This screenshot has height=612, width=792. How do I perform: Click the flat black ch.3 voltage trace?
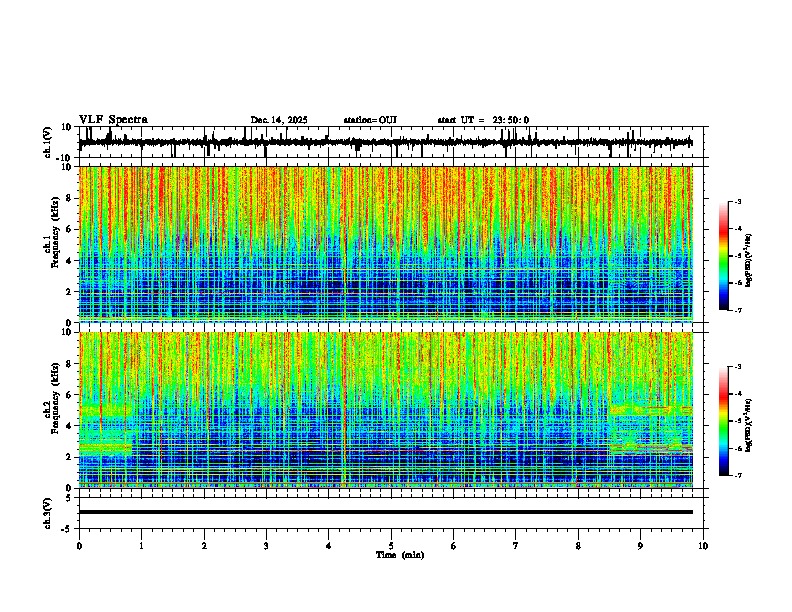(386, 512)
